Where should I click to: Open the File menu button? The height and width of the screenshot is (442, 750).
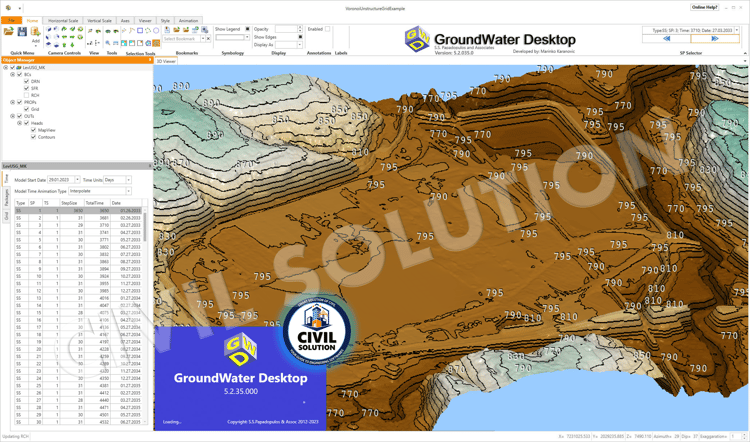coord(11,21)
